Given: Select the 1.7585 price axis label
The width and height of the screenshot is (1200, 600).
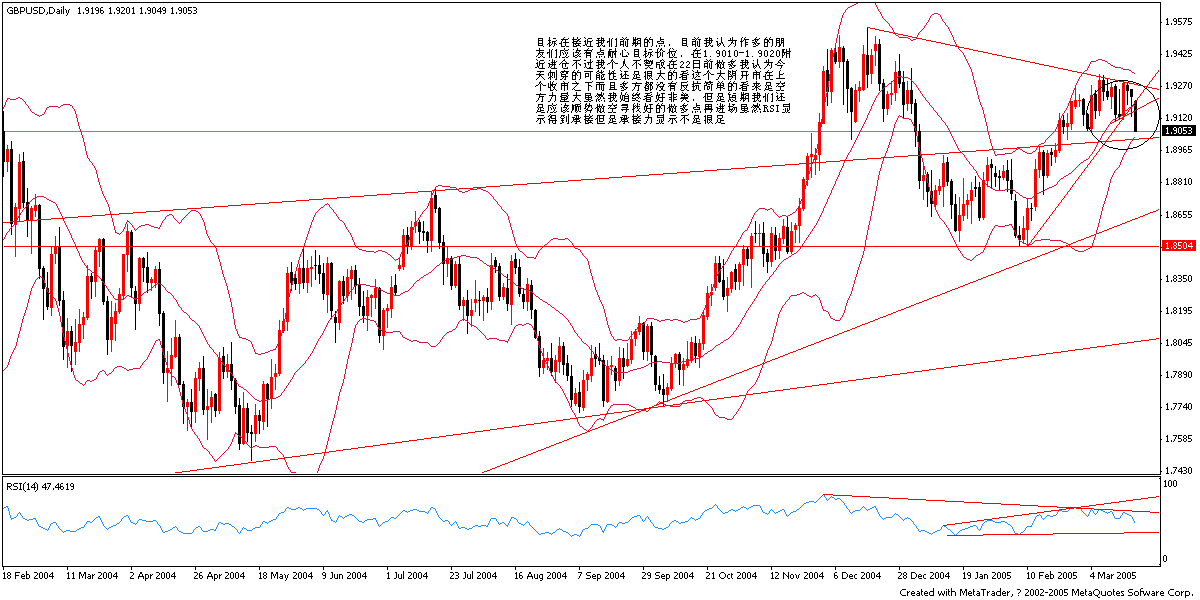Looking at the screenshot, I should point(1180,438).
